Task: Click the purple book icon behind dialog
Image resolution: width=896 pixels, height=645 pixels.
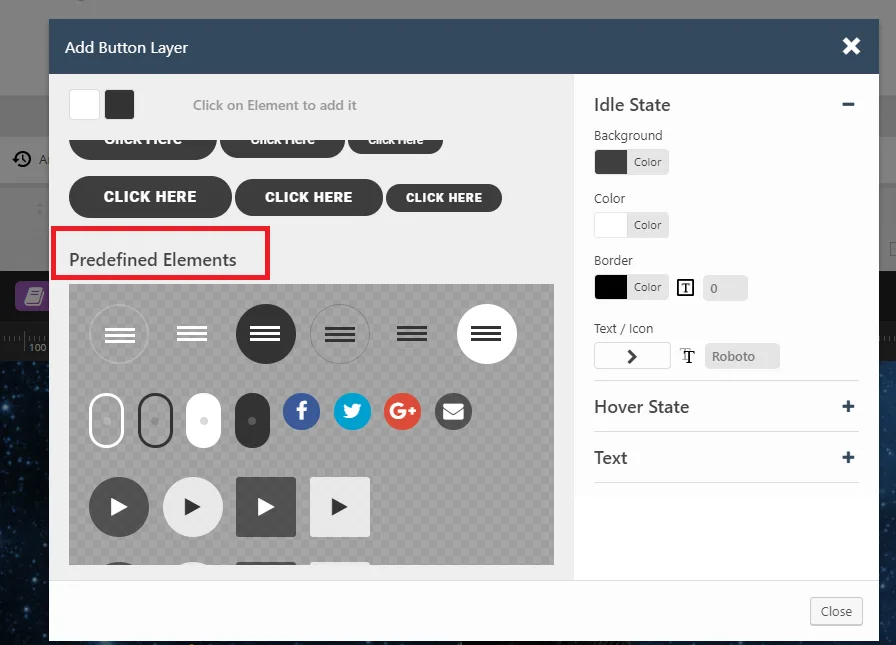Action: tap(32, 297)
